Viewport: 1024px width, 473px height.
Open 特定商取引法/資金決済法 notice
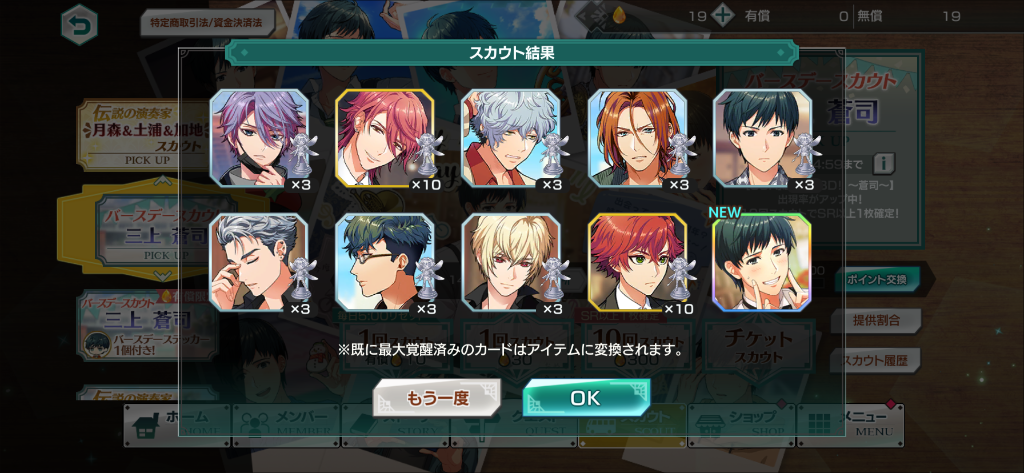click(x=206, y=23)
